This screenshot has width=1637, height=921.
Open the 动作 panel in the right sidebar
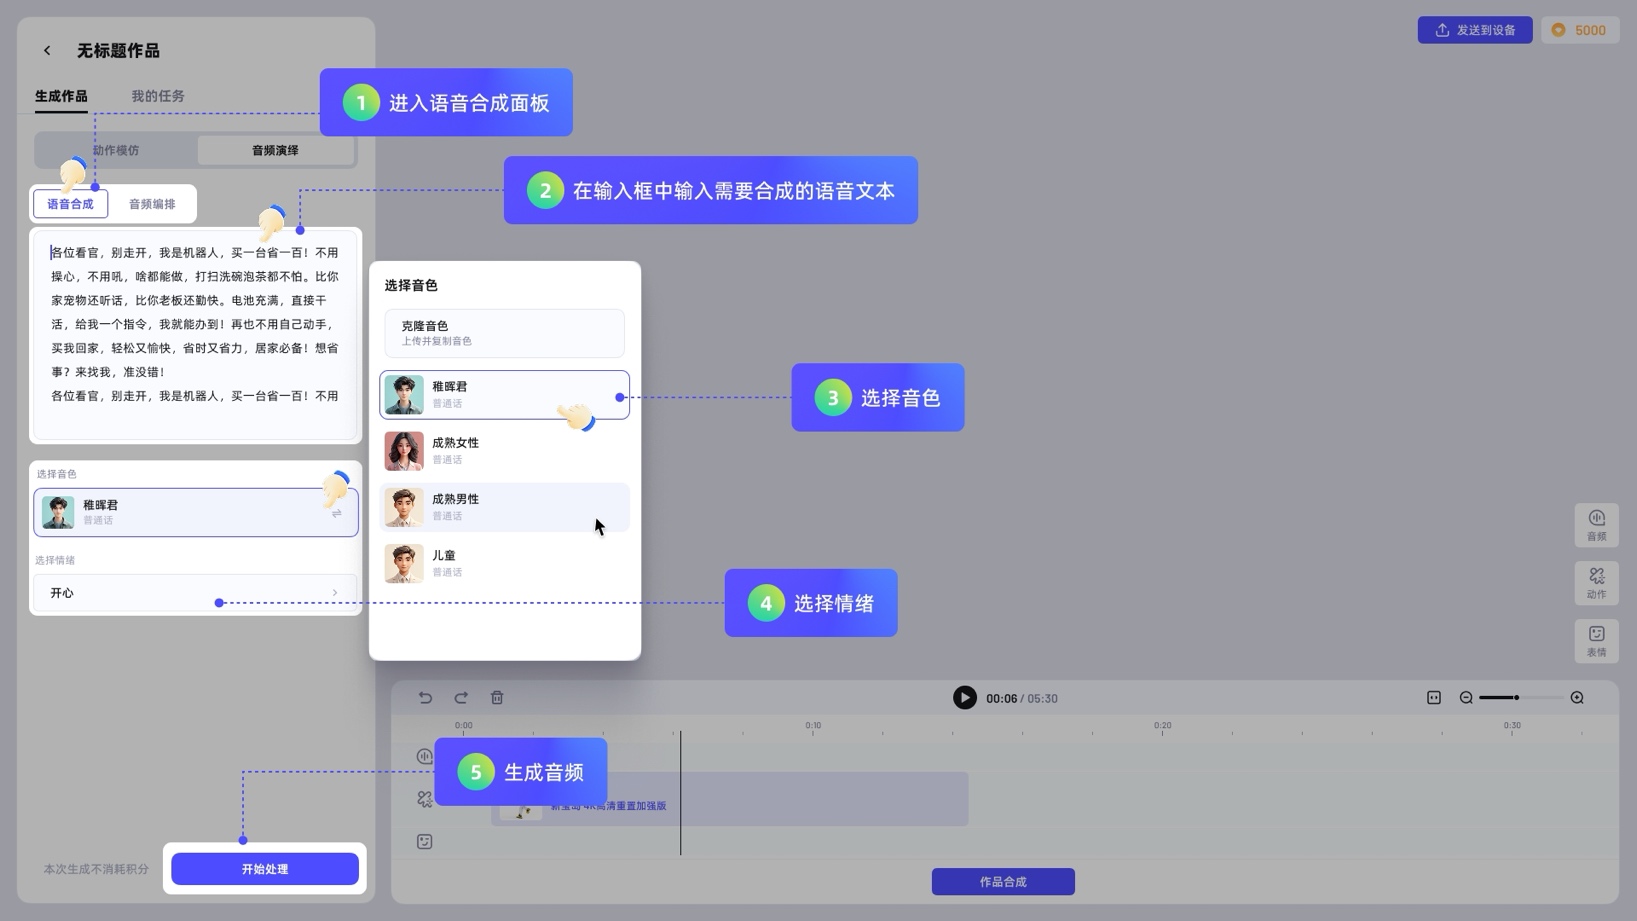[1597, 583]
